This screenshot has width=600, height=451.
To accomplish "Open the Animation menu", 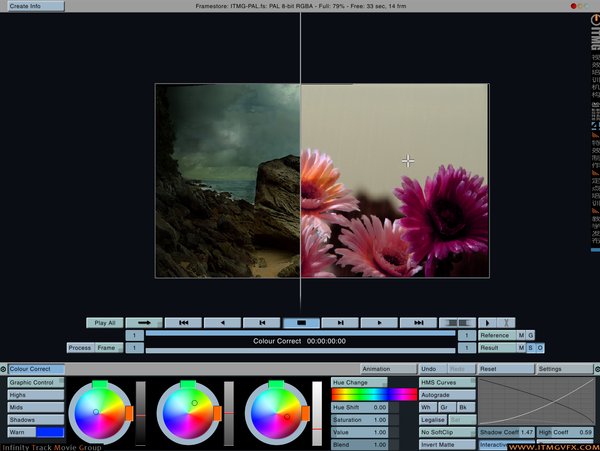I will (388, 369).
